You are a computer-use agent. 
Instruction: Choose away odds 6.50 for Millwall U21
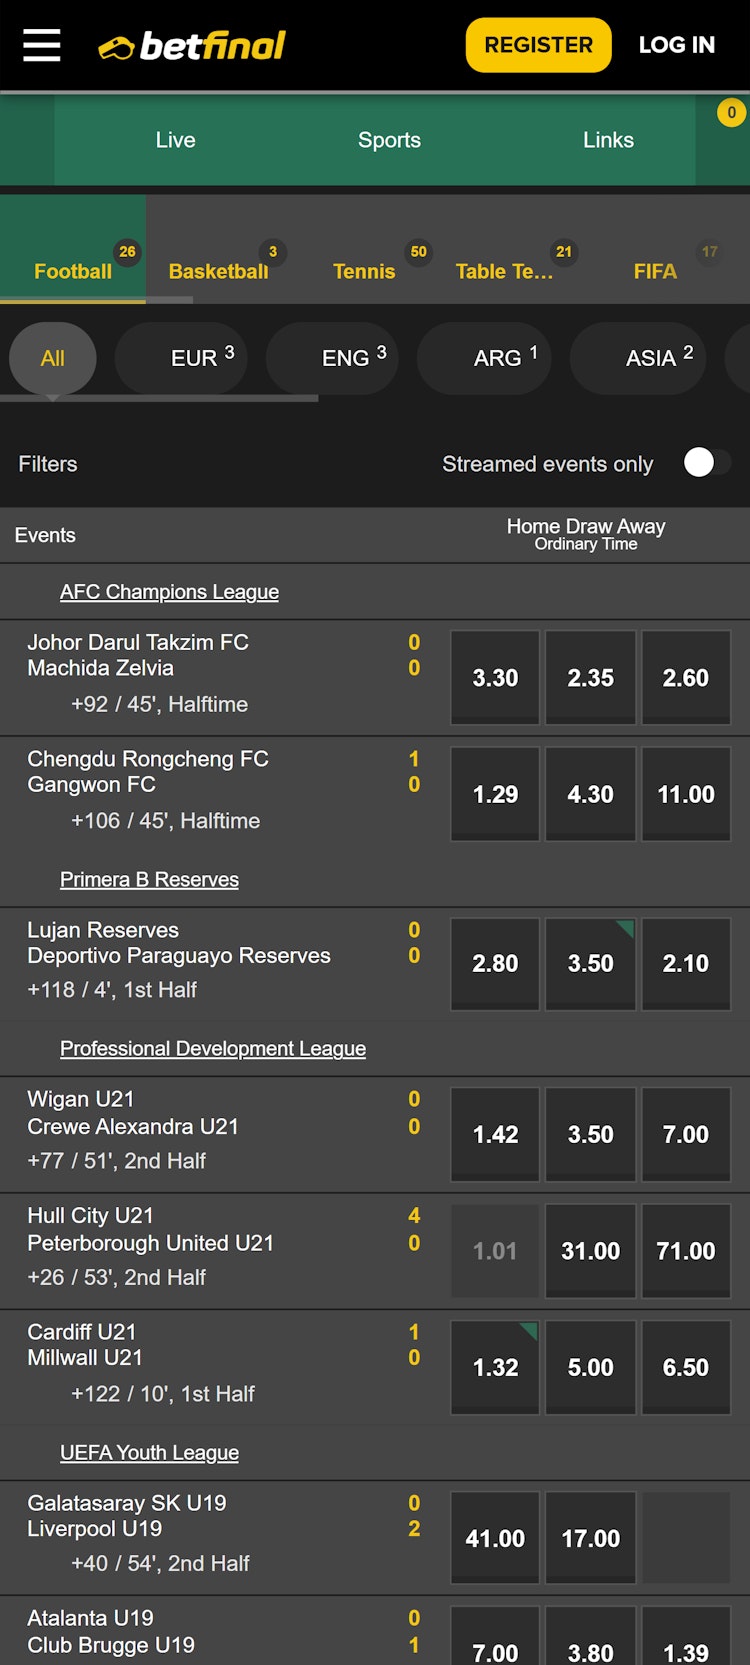[686, 1367]
